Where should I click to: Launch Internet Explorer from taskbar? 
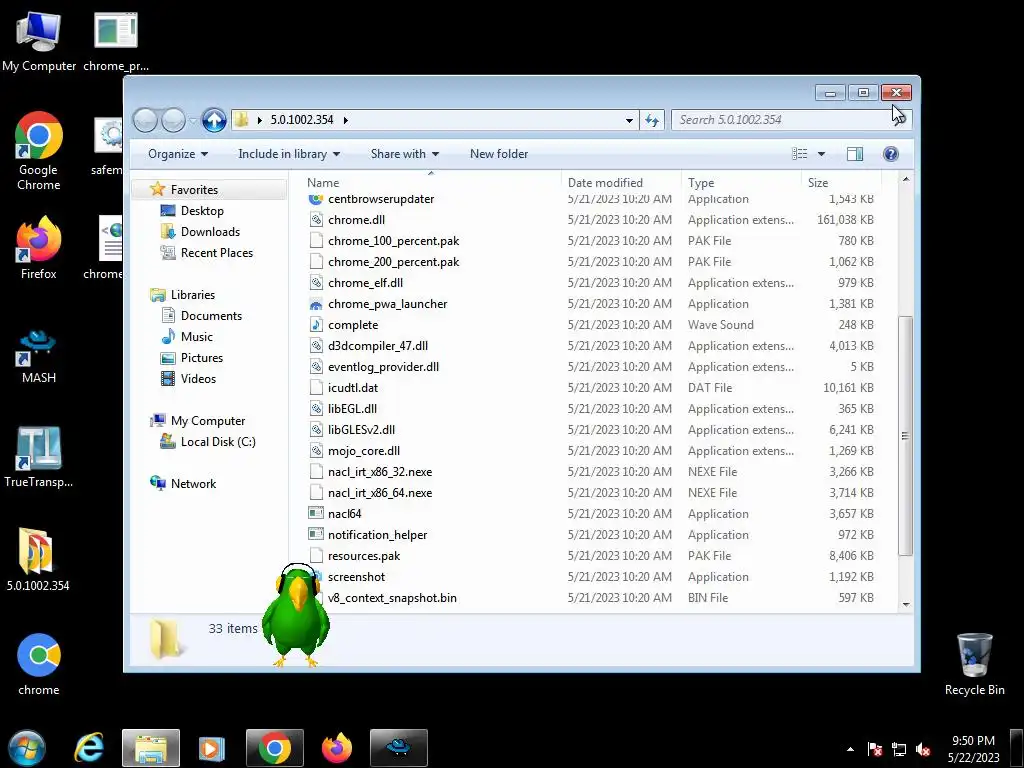coord(89,748)
